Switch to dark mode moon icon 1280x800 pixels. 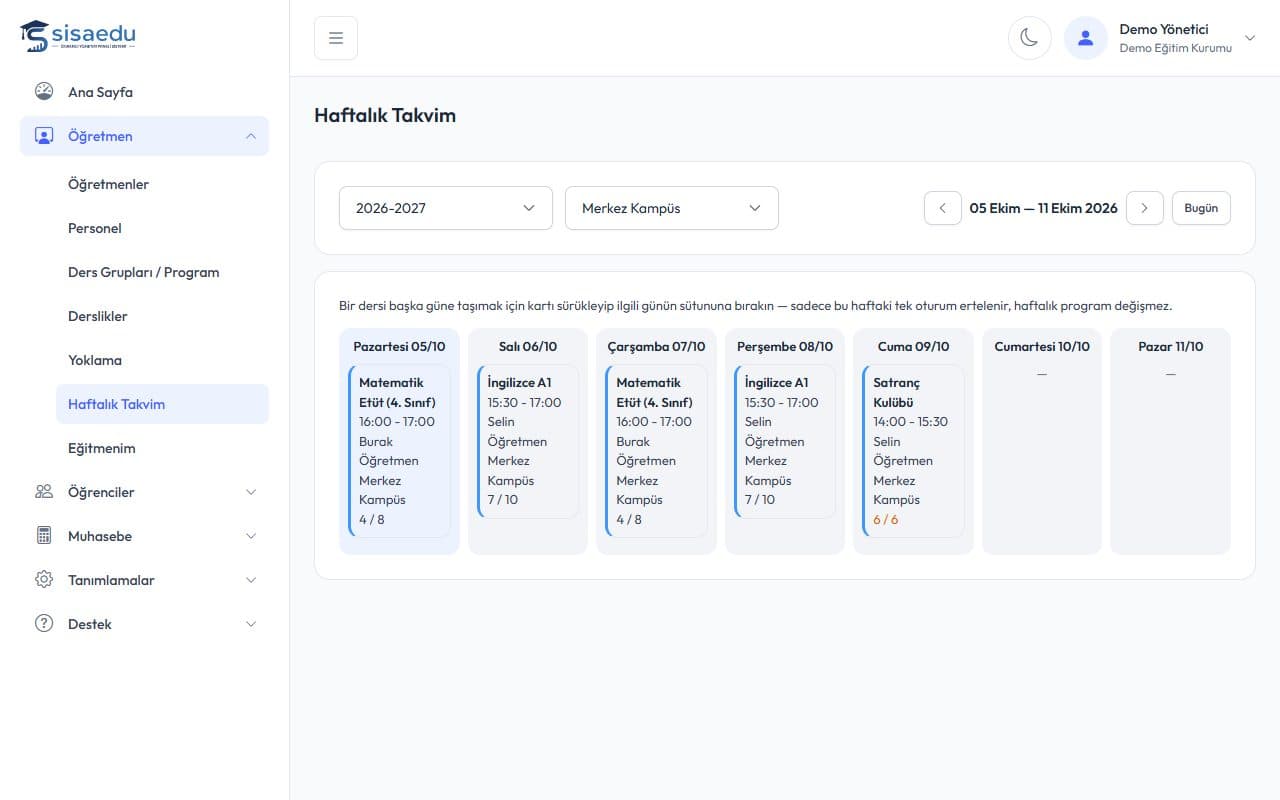pos(1029,38)
